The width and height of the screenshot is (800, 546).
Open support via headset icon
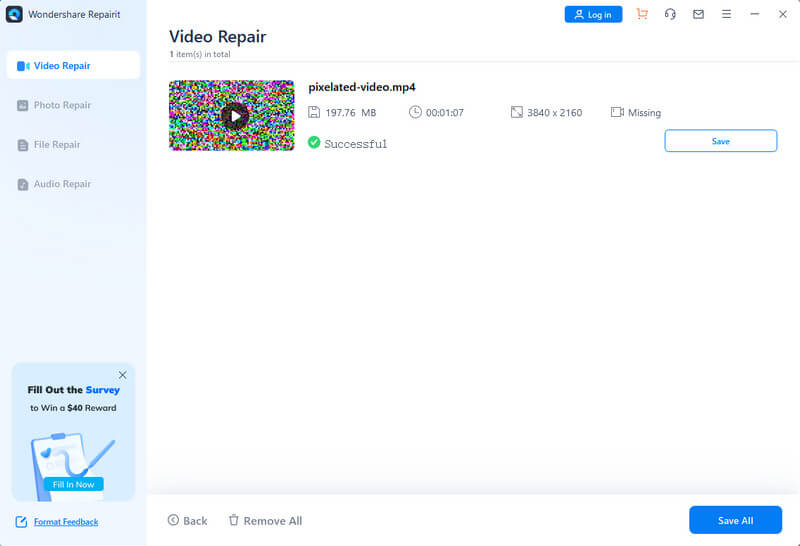click(670, 14)
